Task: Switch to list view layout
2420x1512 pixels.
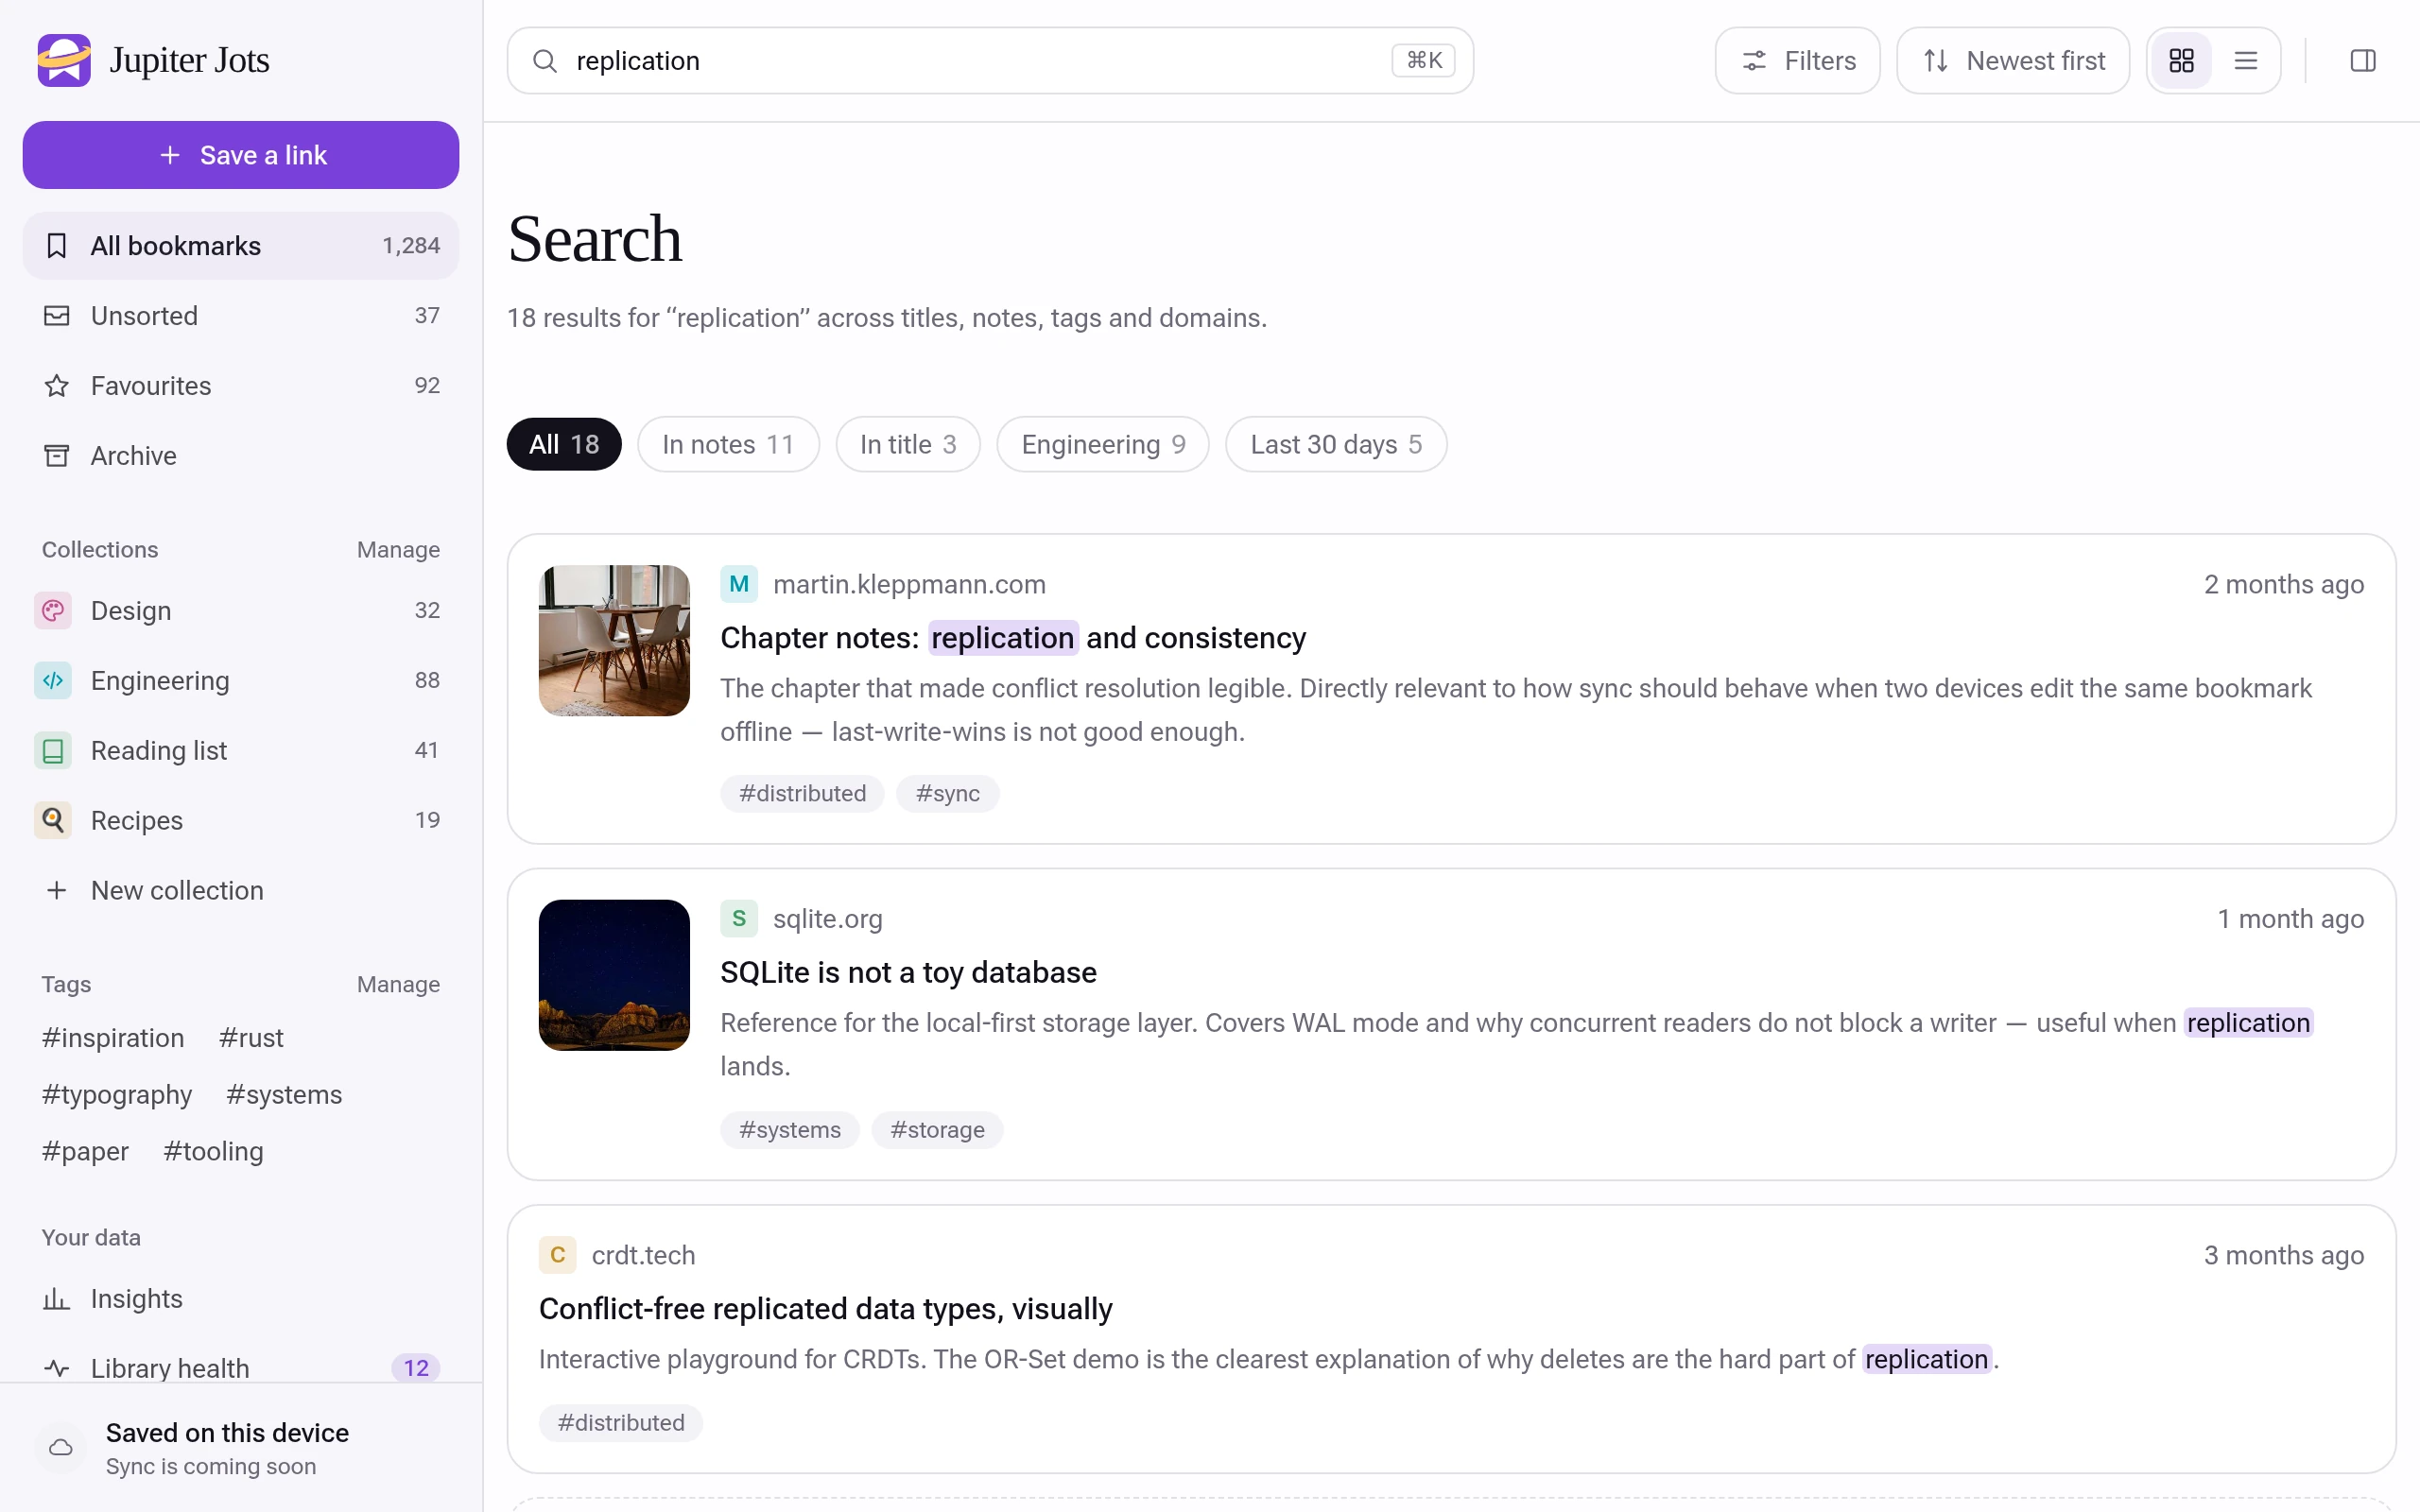Action: pos(2245,61)
